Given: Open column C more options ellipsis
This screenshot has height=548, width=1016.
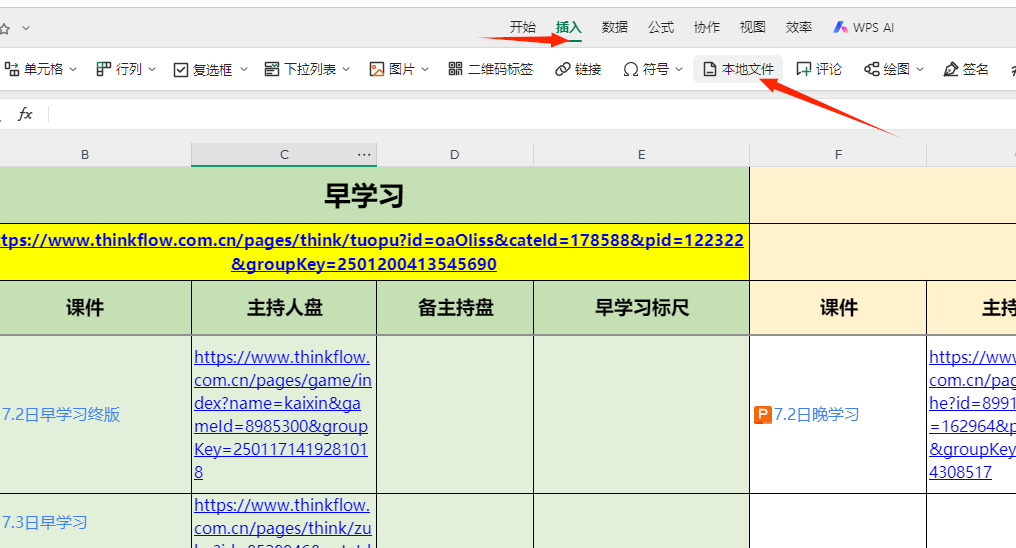Looking at the screenshot, I should pos(364,154).
